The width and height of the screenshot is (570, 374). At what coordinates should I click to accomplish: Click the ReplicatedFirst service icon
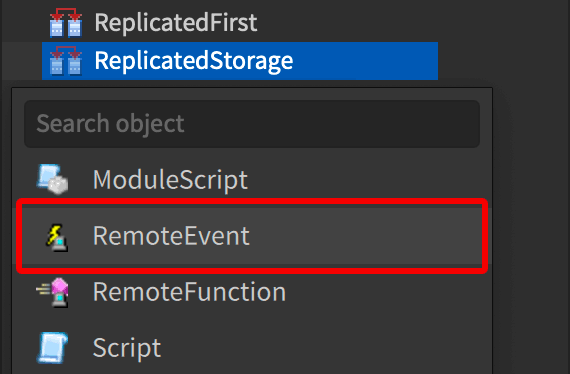coord(66,23)
